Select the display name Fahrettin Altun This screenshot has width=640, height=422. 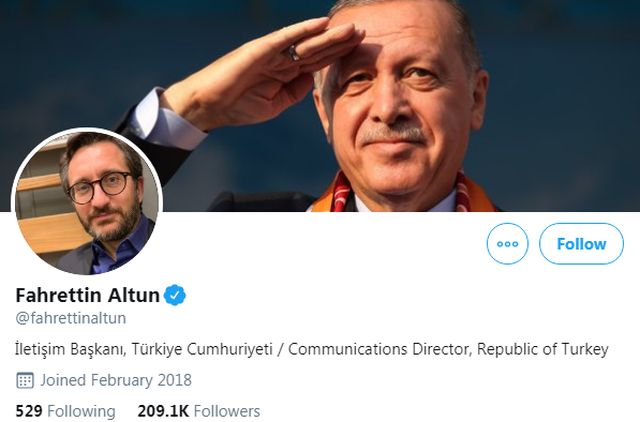(87, 295)
